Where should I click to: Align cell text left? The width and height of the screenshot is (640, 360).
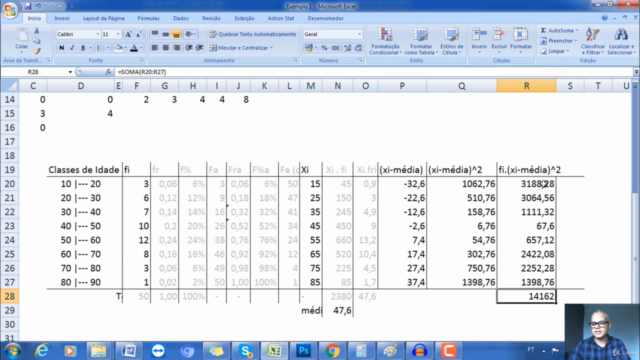[x=155, y=48]
